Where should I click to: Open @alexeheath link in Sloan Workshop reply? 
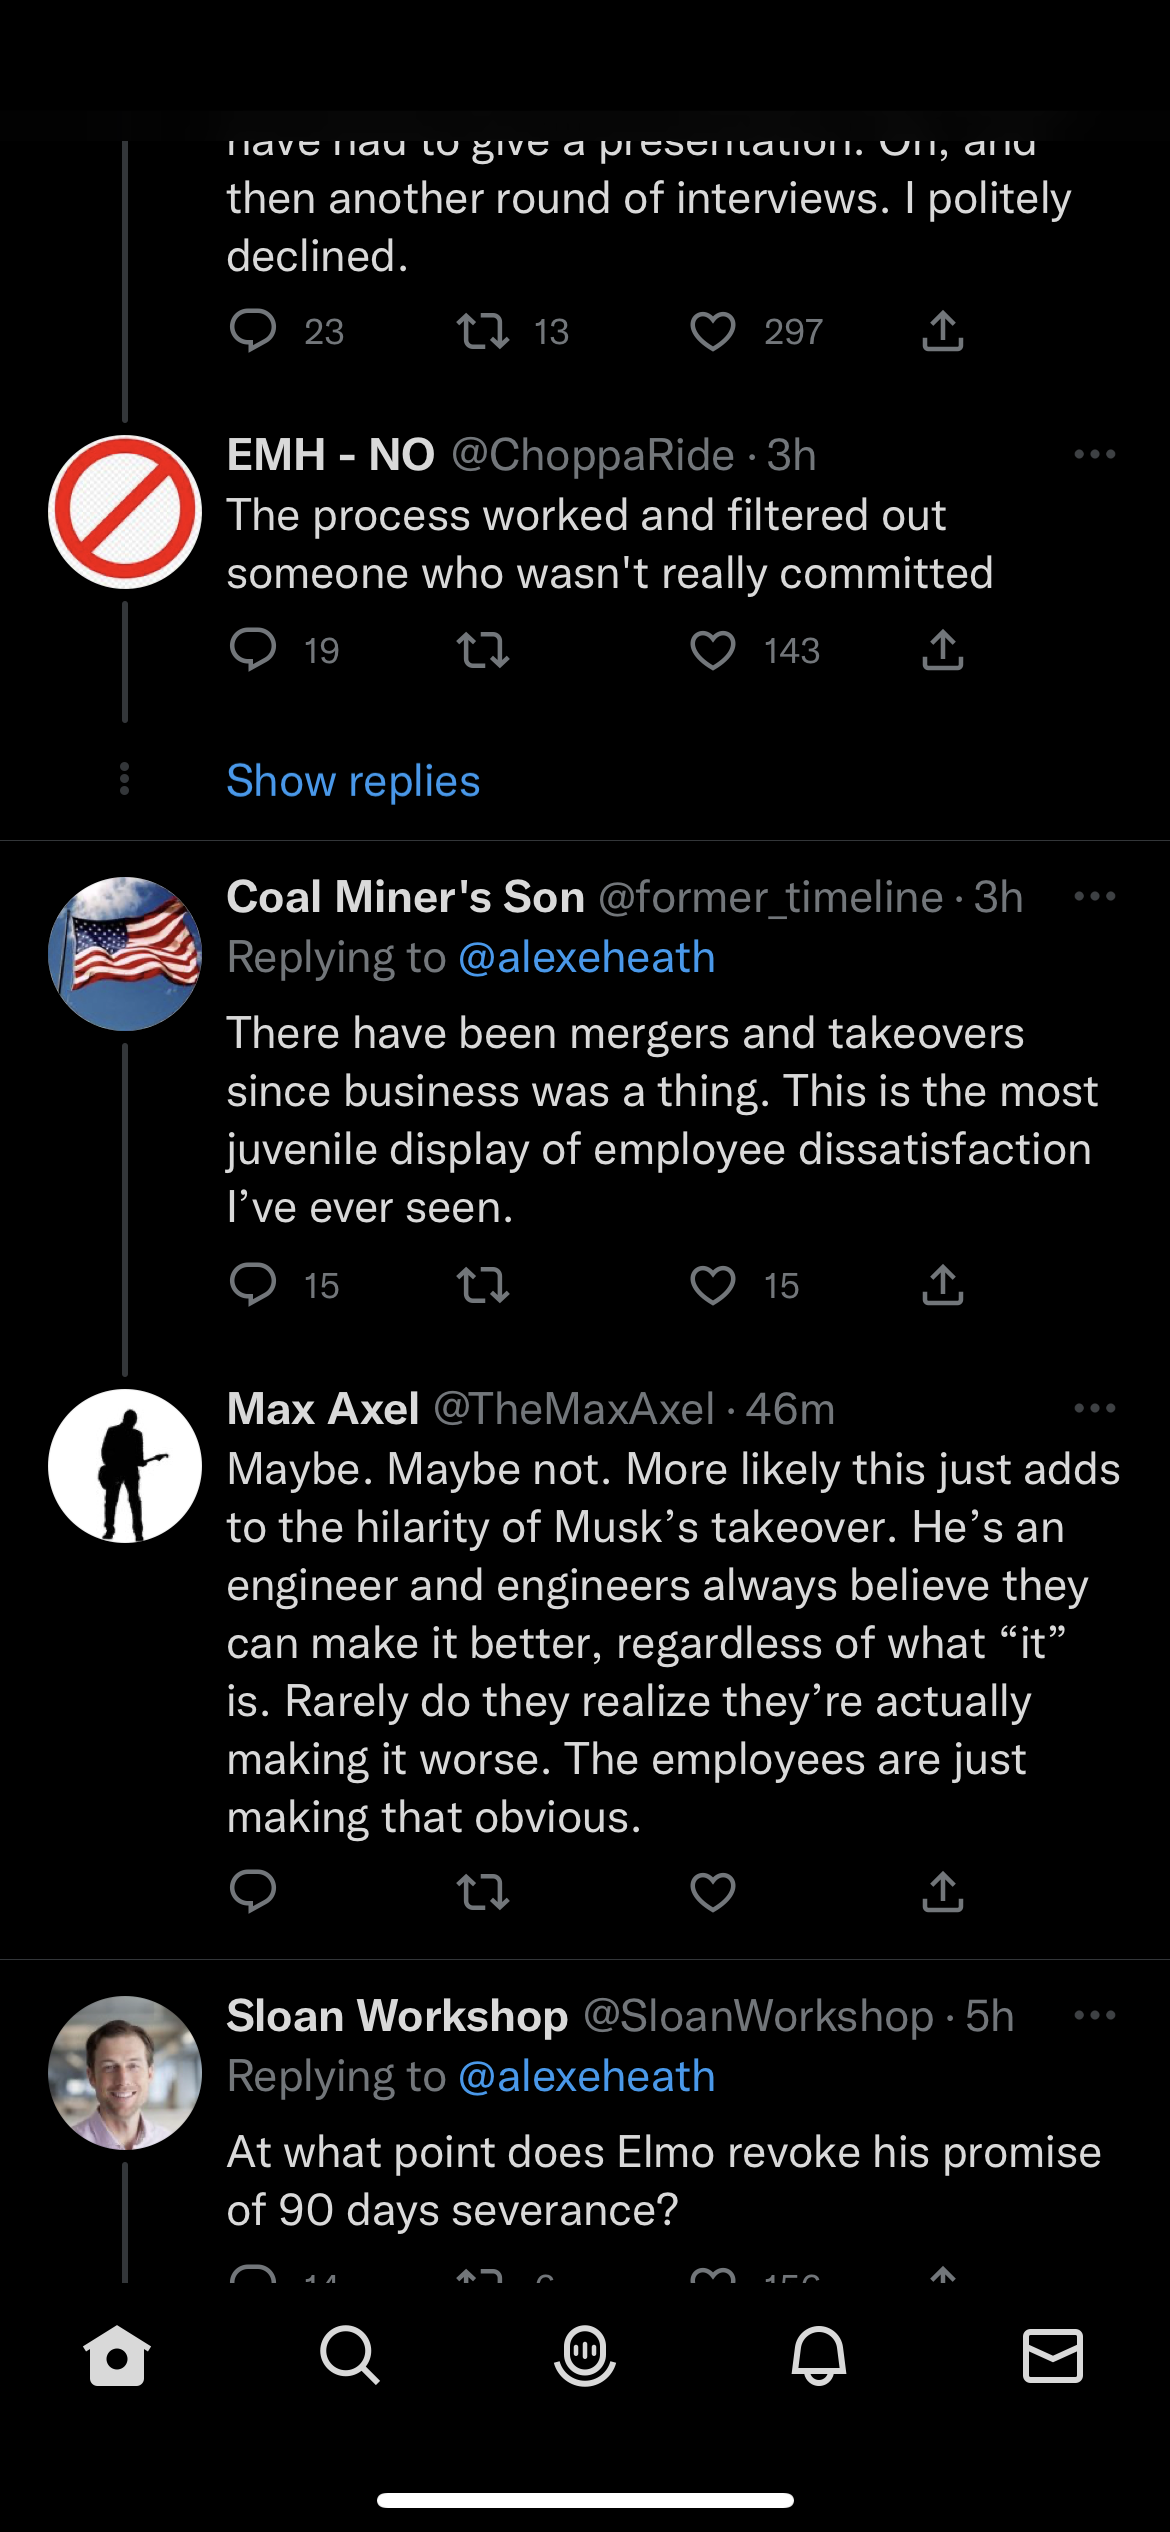coord(587,2077)
